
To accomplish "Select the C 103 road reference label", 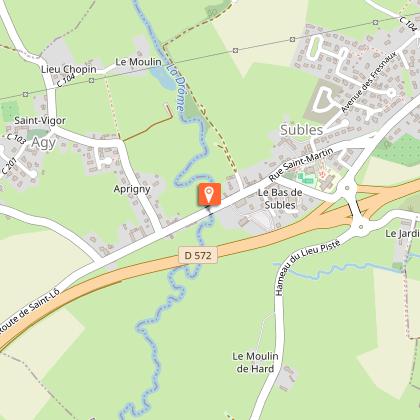I will pos(16,139).
